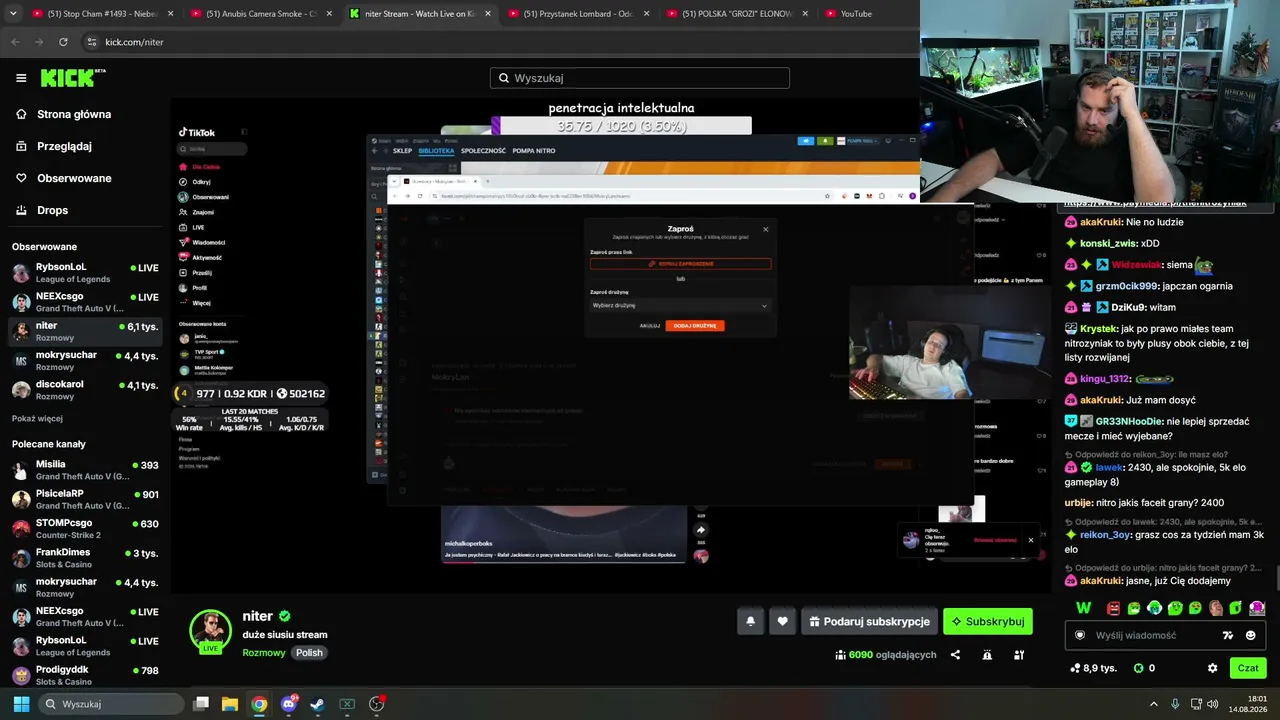This screenshot has width=1280, height=720.
Task: Open STOMPcsgo recommended channel
Action: 85,528
